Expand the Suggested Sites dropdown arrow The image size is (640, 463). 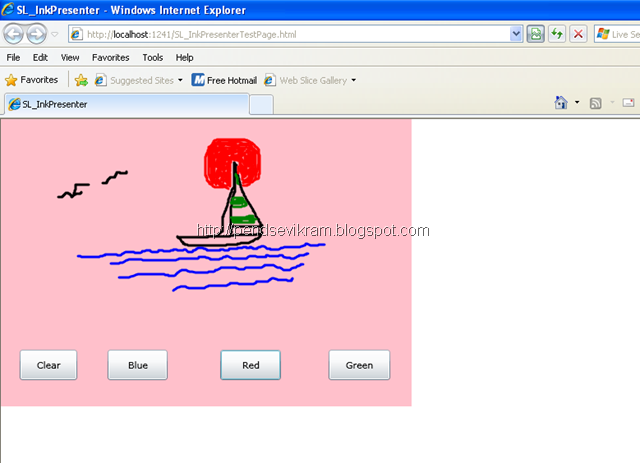click(180, 80)
